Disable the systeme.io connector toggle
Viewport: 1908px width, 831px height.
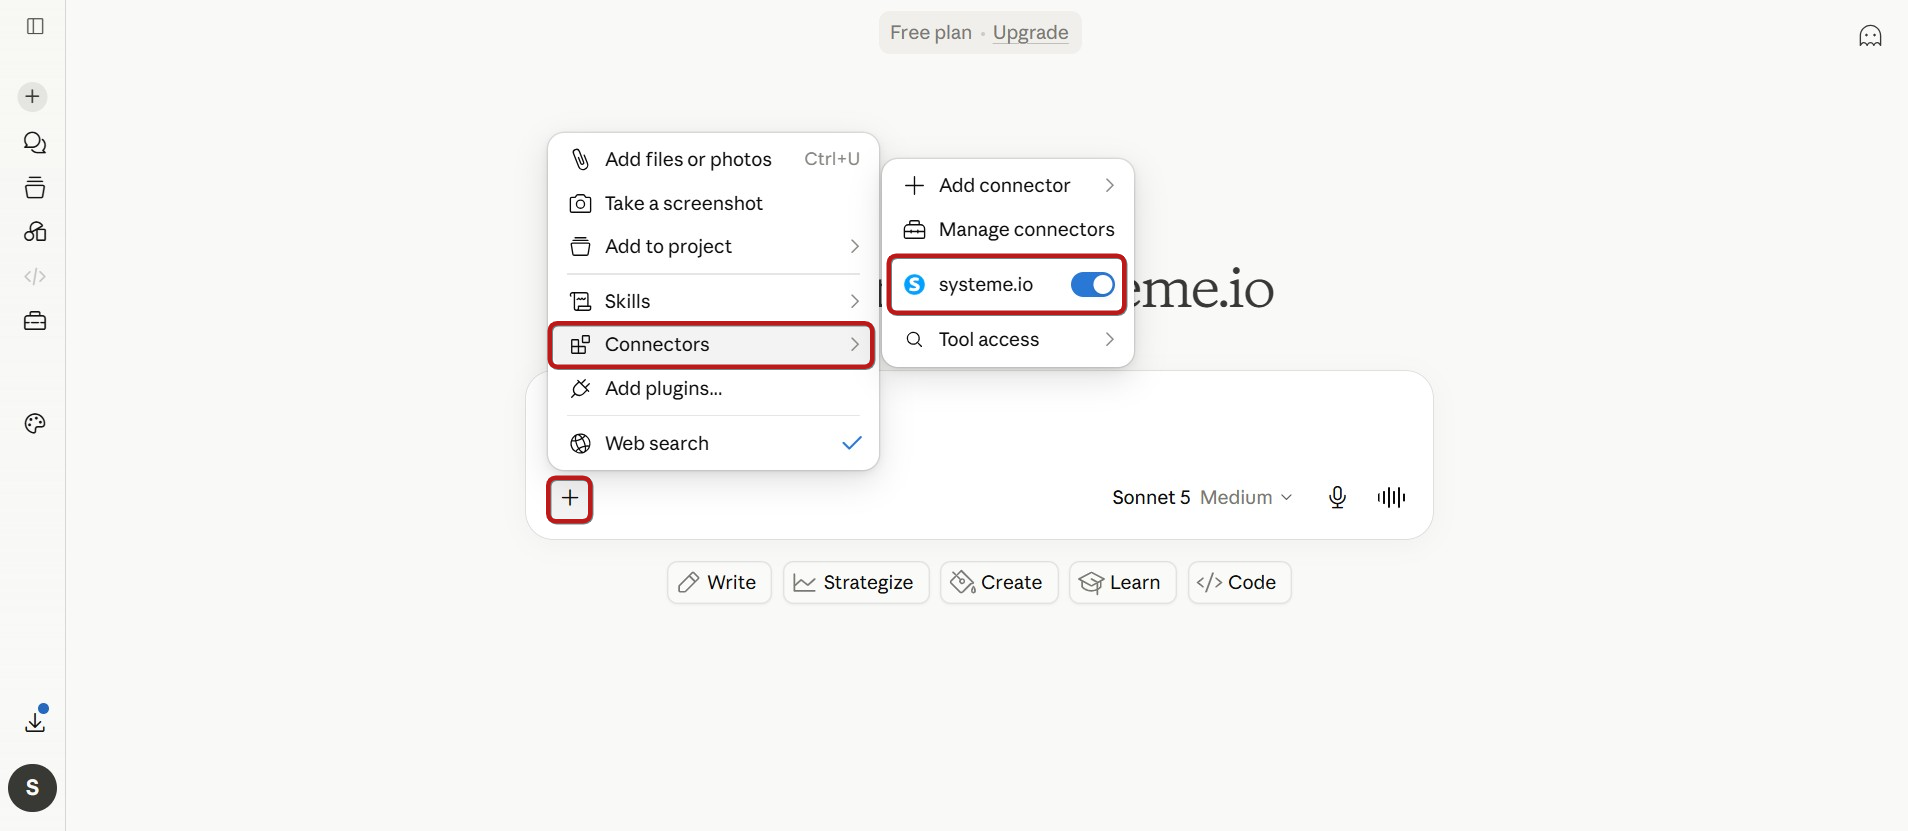(x=1092, y=285)
